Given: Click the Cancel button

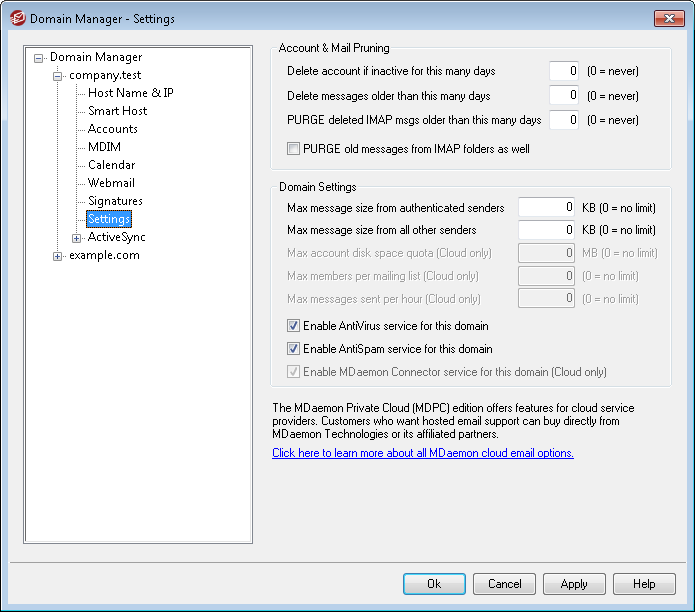Looking at the screenshot, I should [x=504, y=584].
